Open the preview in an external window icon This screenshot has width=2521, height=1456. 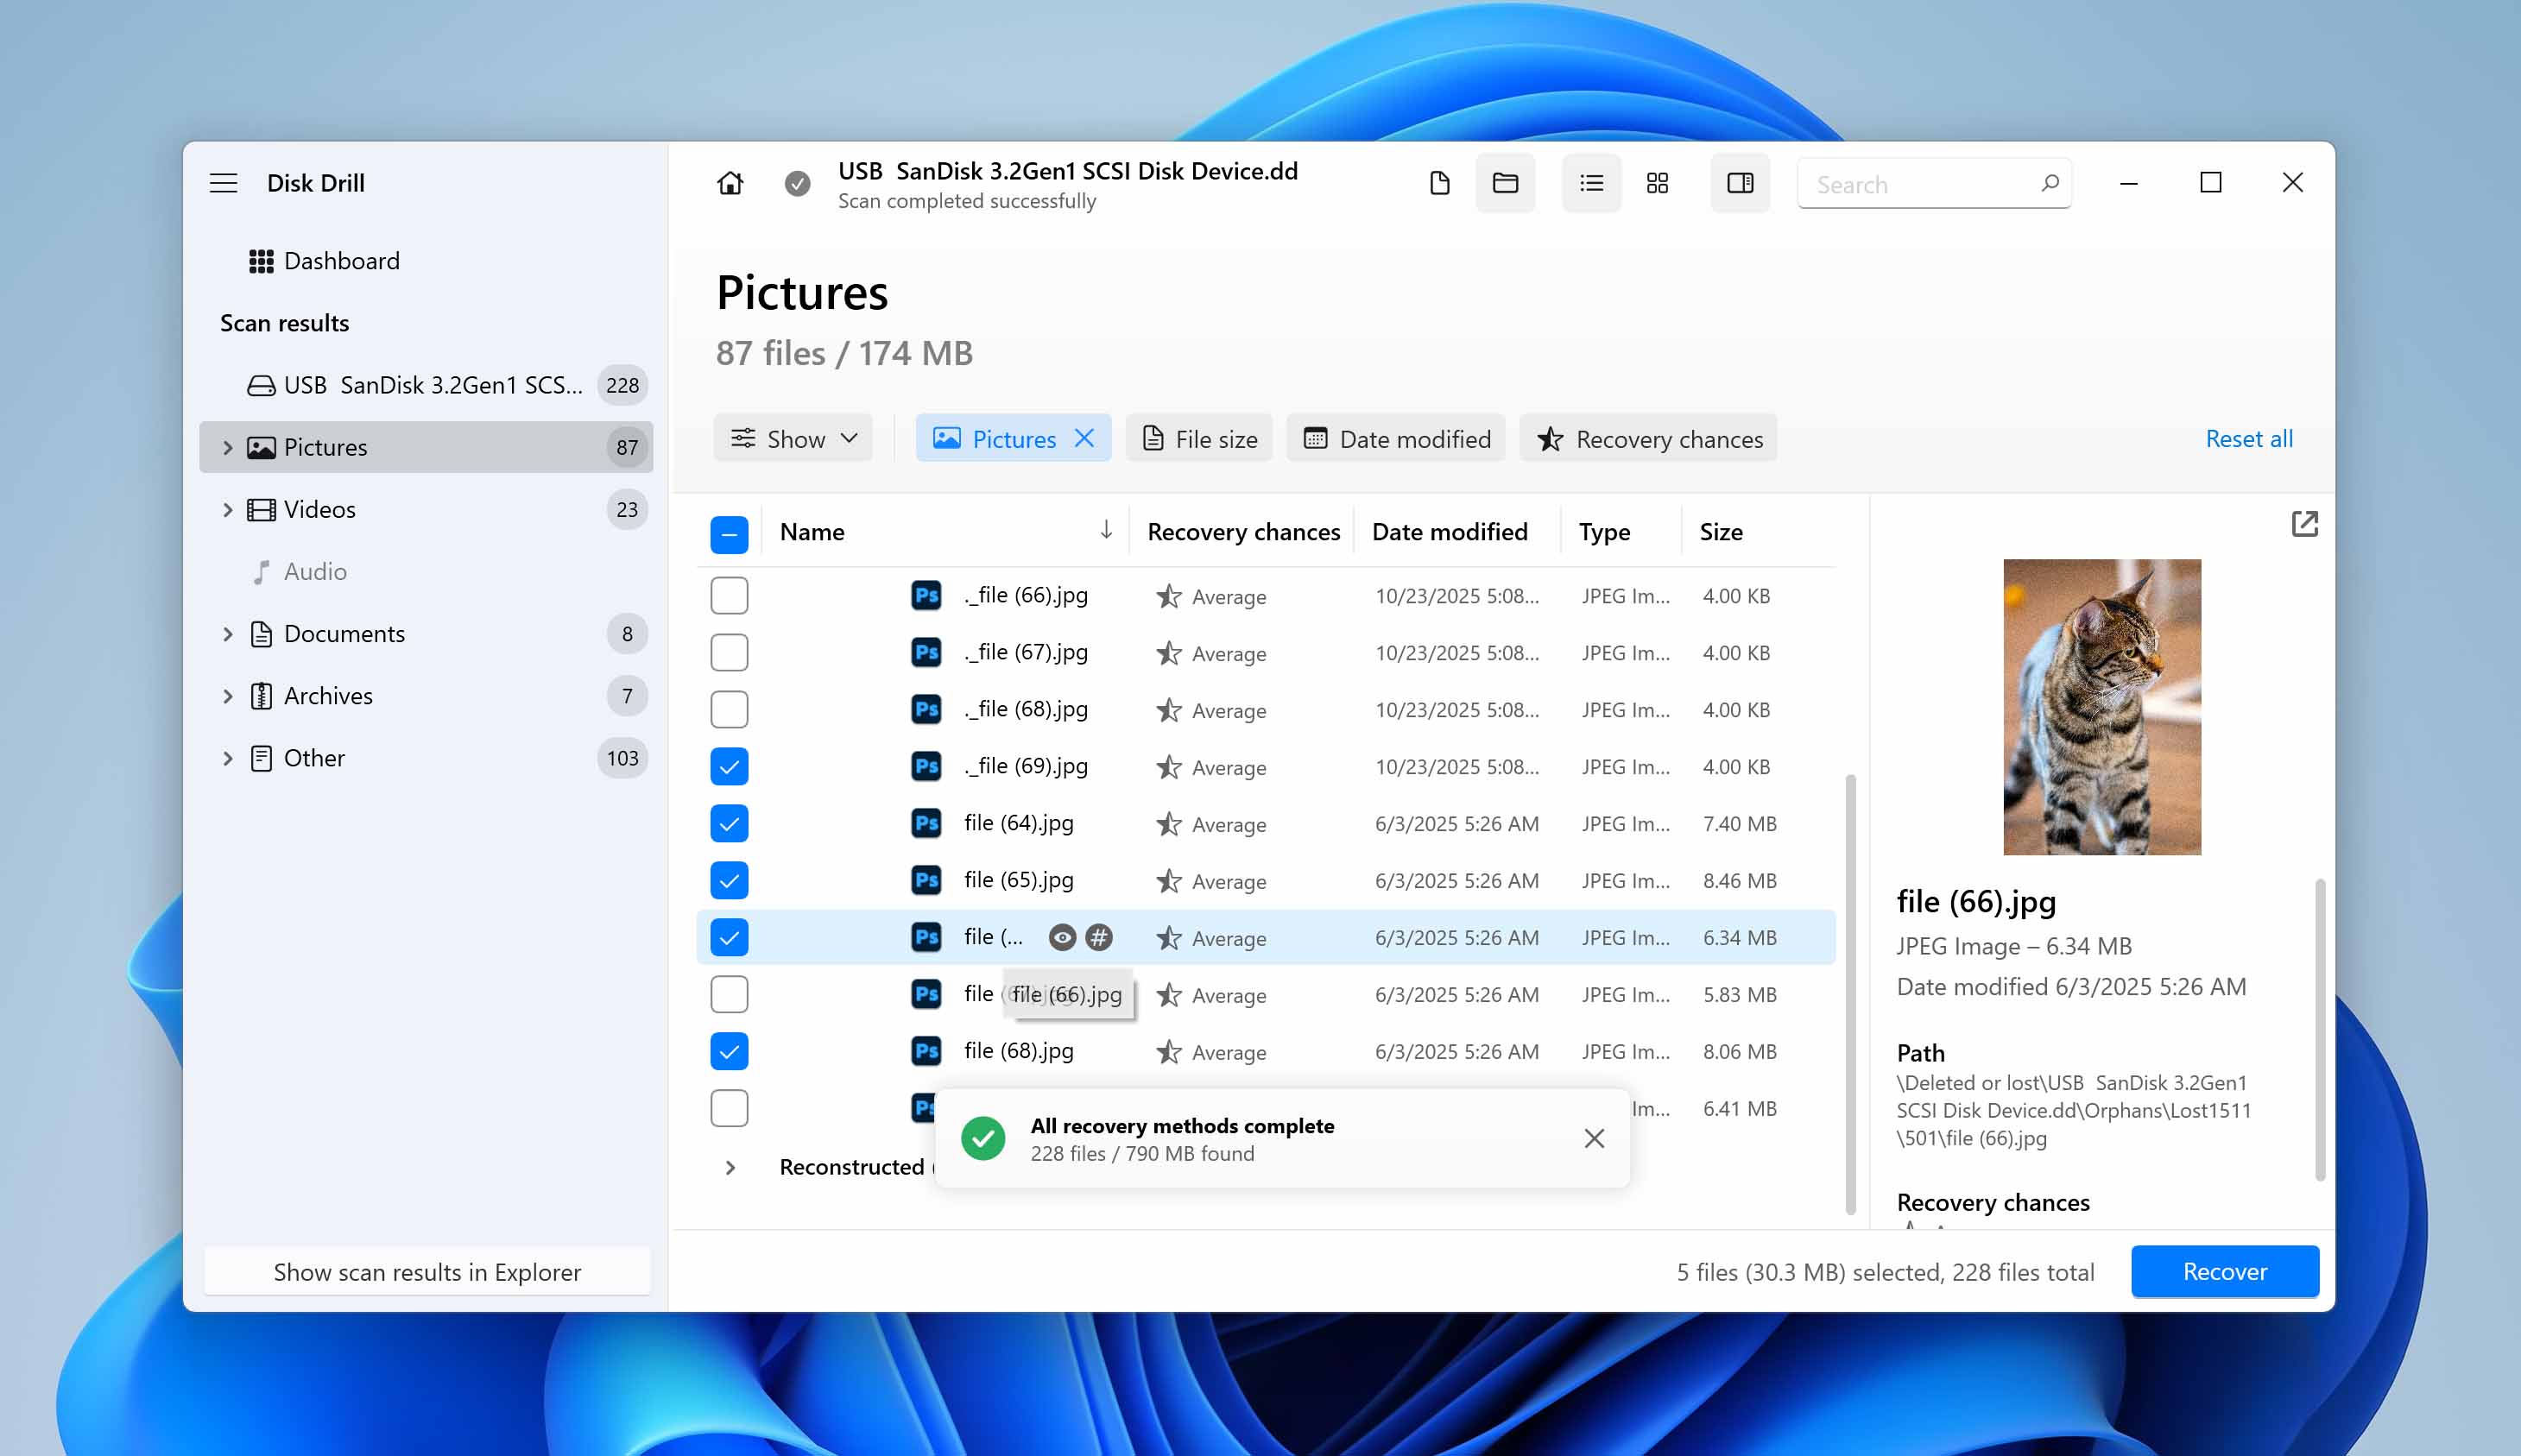(x=2303, y=524)
